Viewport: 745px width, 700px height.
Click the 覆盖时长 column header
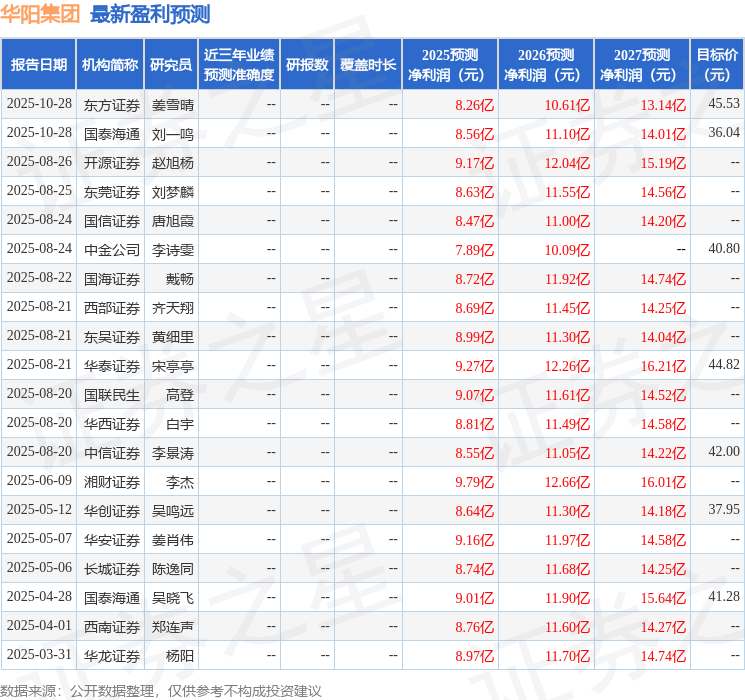pos(368,65)
